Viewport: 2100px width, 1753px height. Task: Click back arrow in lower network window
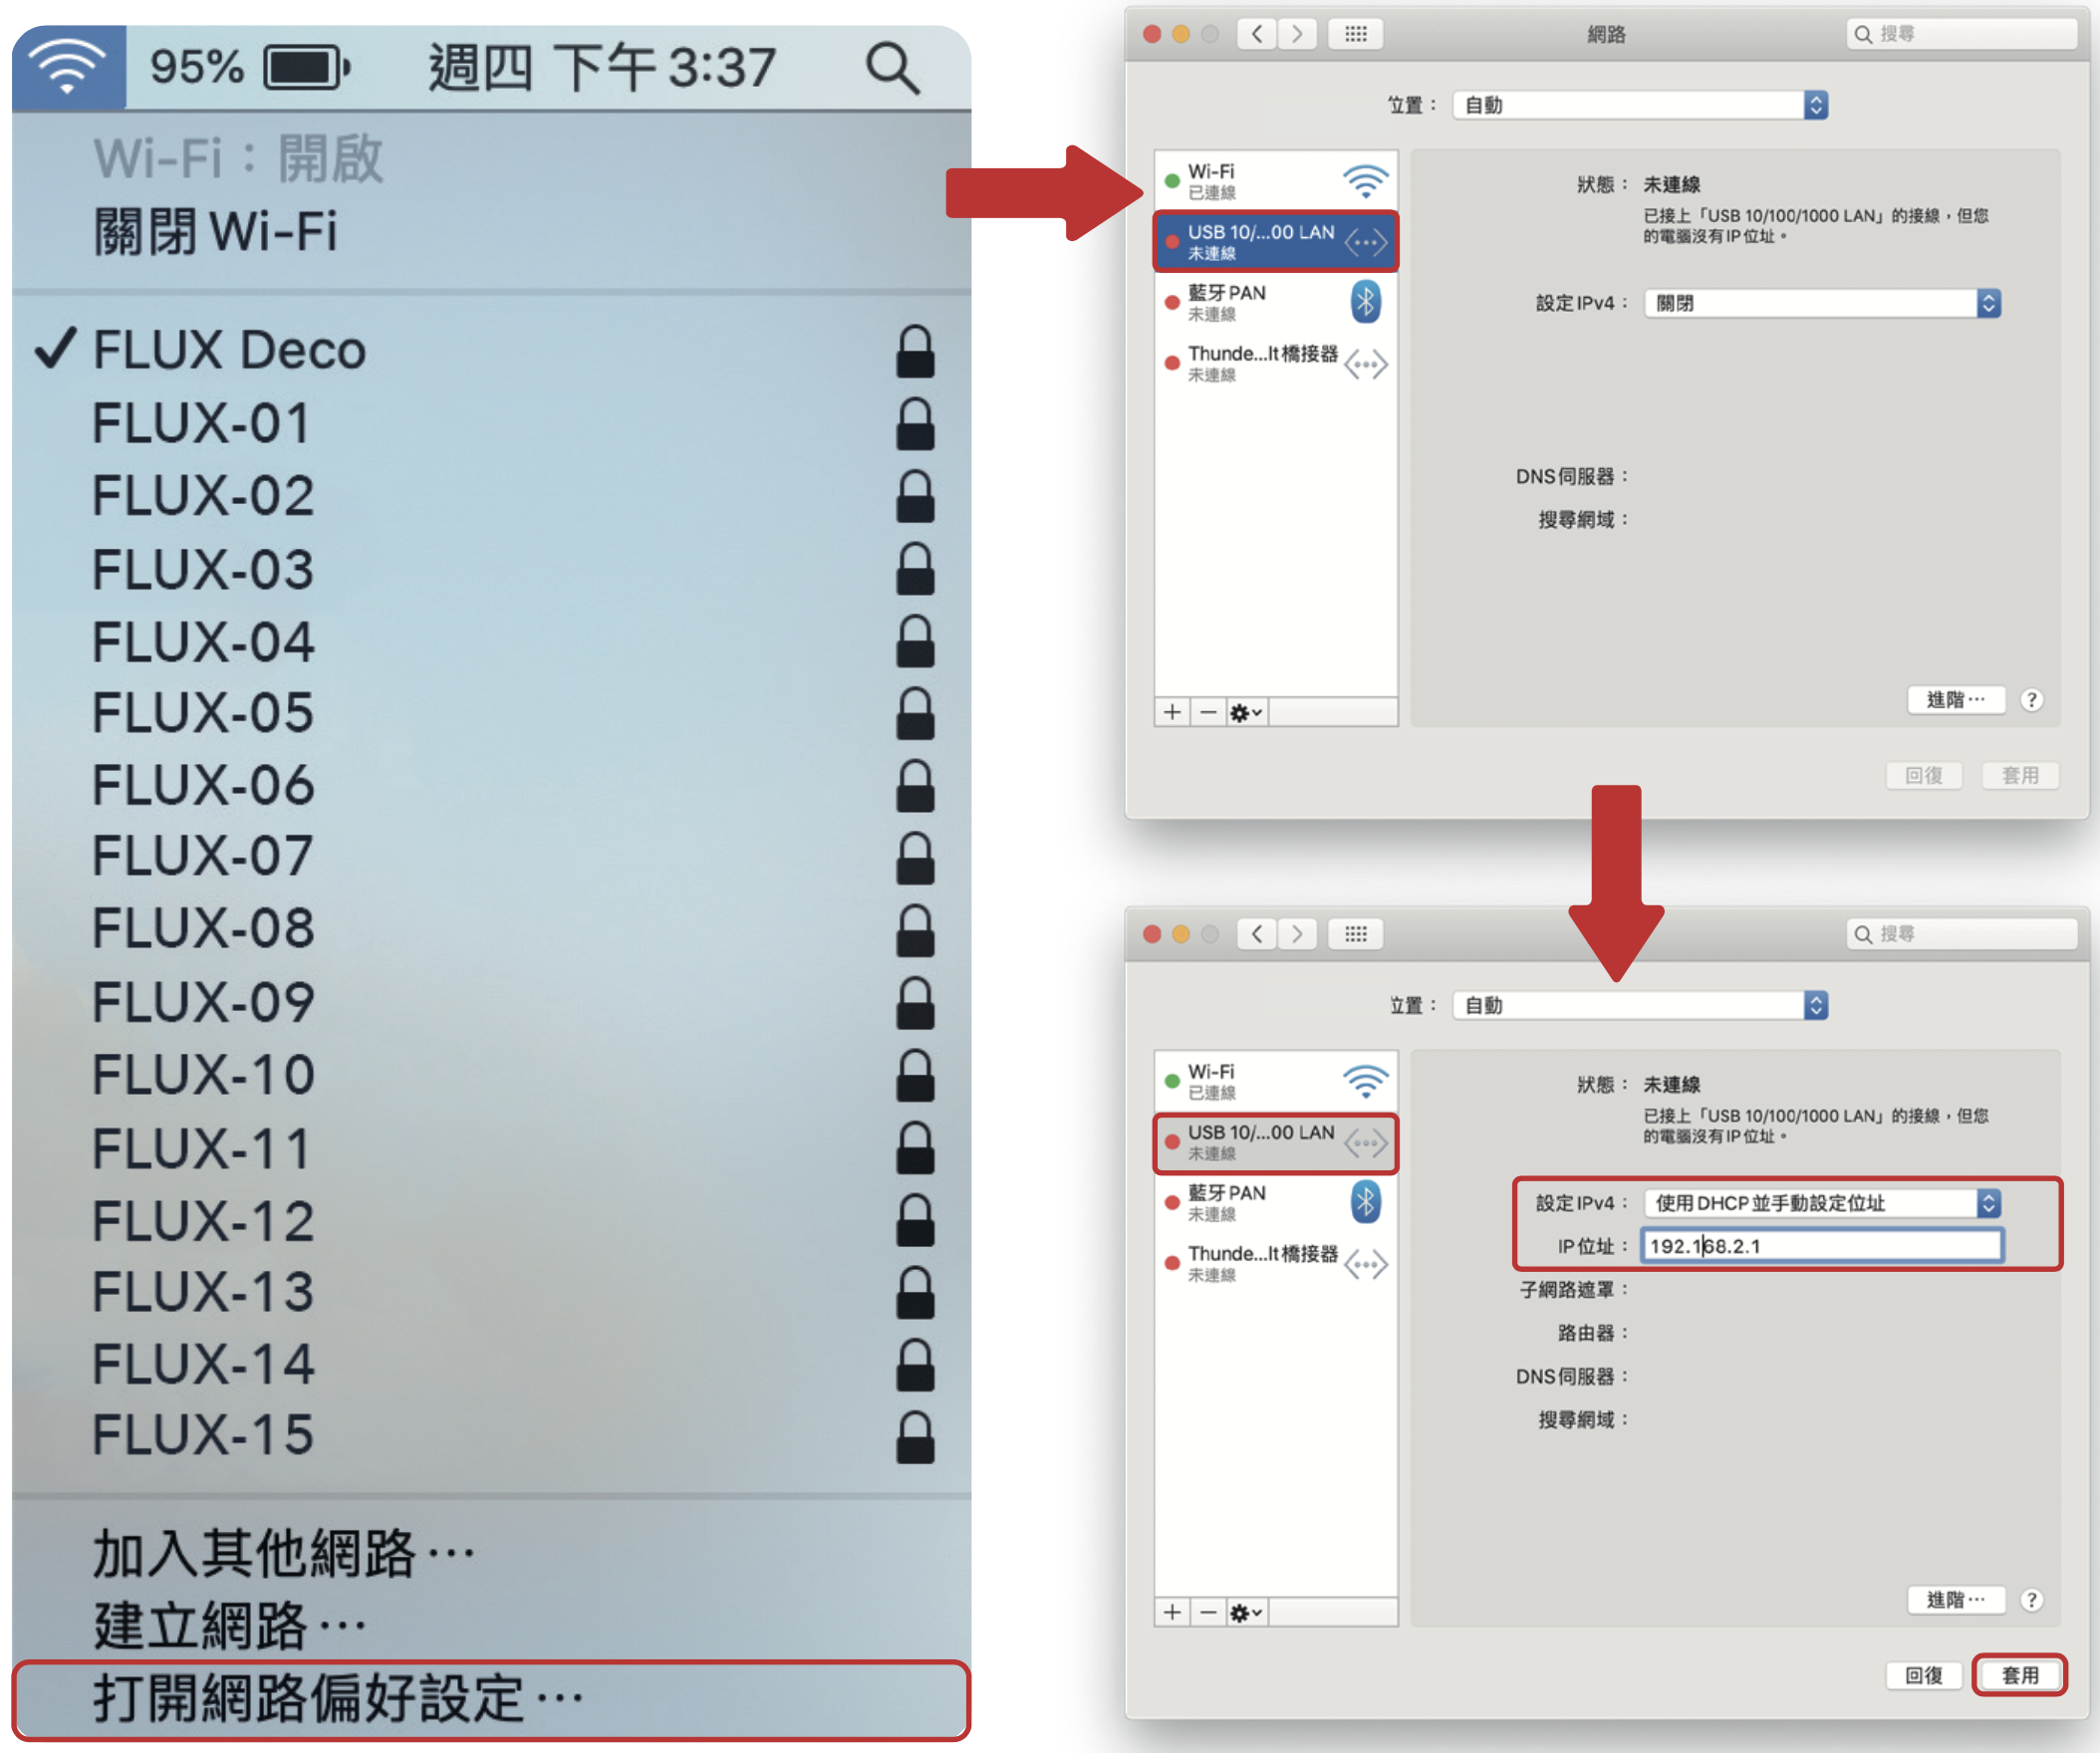pos(1257,933)
